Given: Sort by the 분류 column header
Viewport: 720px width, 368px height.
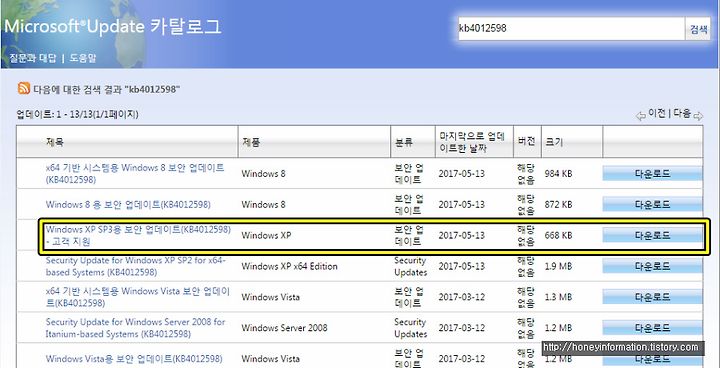Looking at the screenshot, I should tap(404, 142).
